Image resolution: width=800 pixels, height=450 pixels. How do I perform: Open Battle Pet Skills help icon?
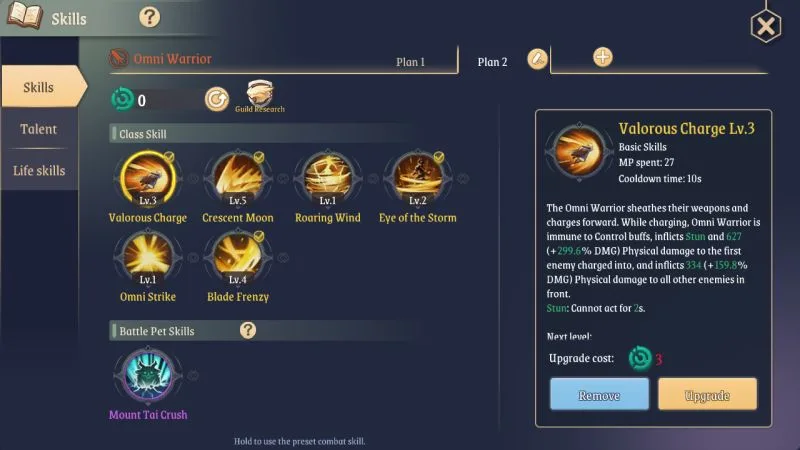[248, 330]
